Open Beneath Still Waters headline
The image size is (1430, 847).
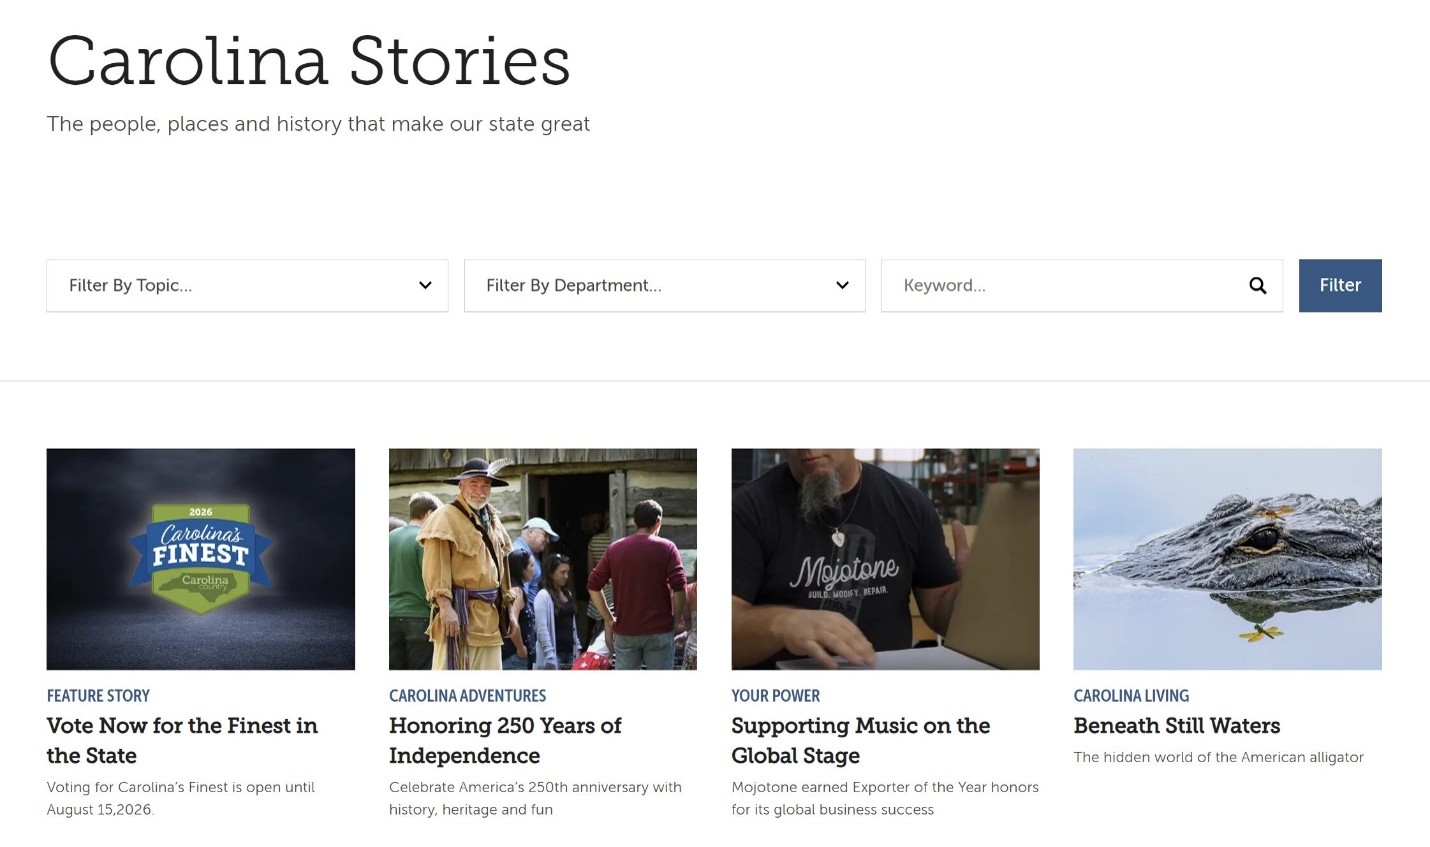click(x=1177, y=726)
